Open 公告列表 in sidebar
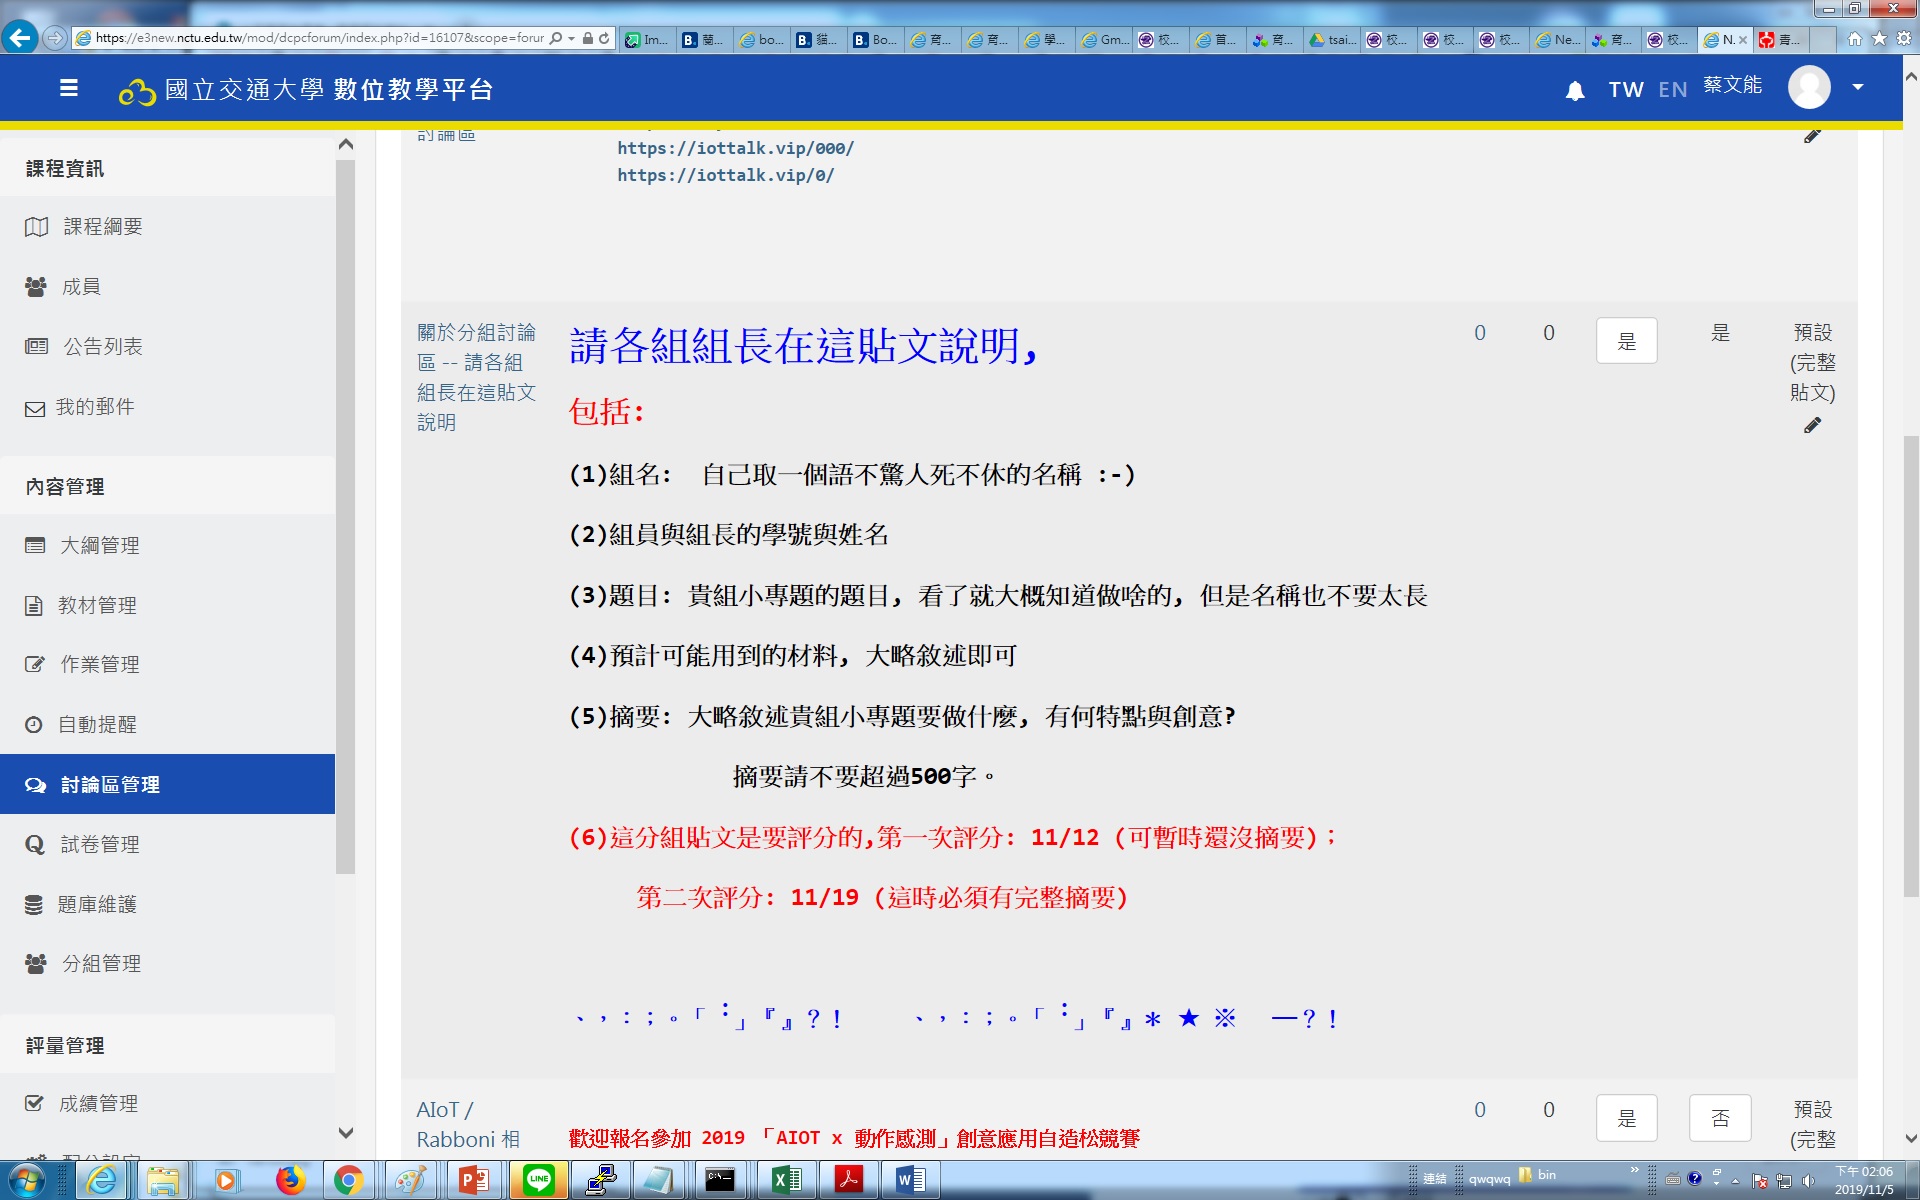The image size is (1920, 1200). (x=103, y=347)
